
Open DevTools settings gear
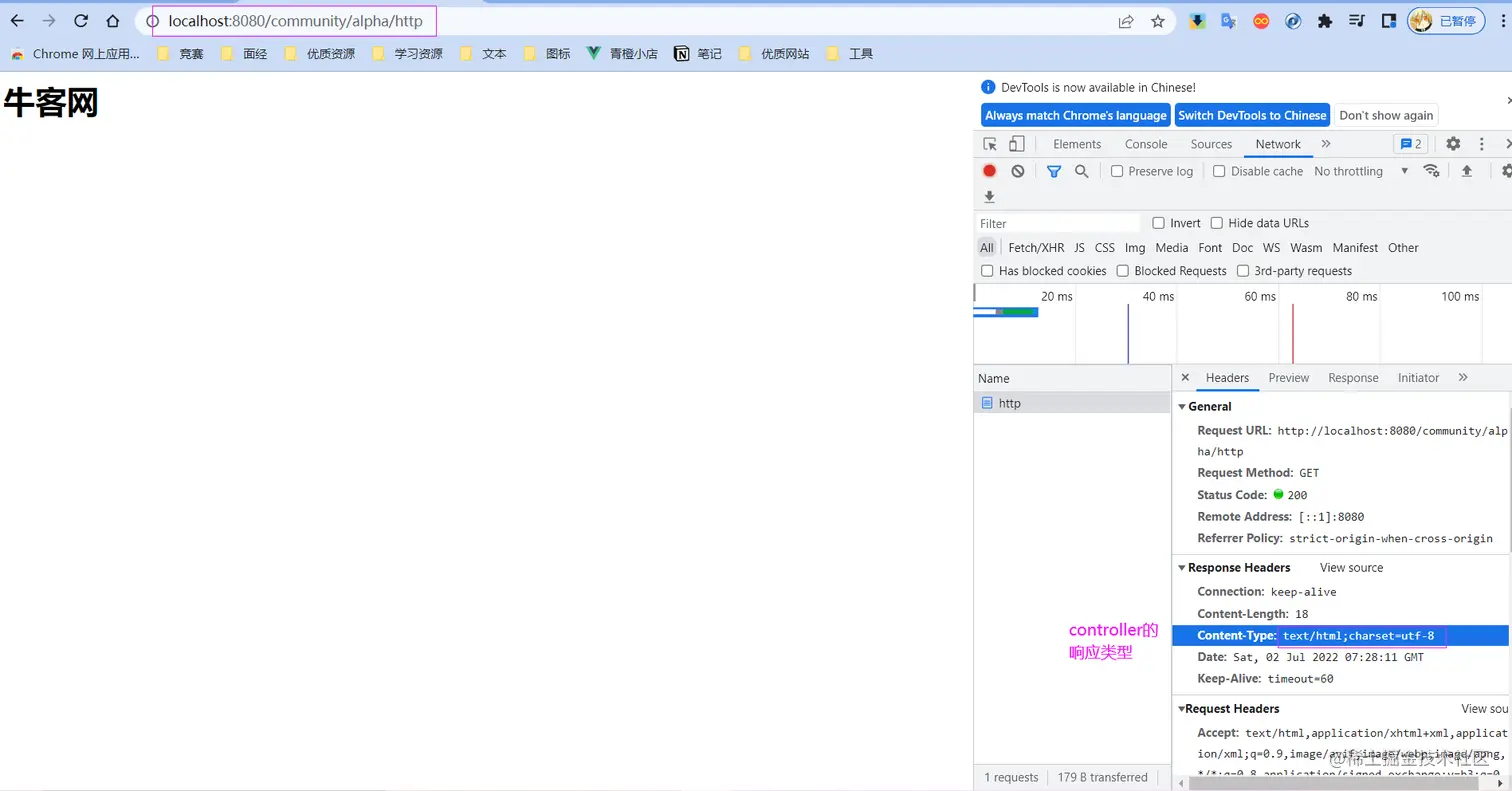[x=1453, y=144]
